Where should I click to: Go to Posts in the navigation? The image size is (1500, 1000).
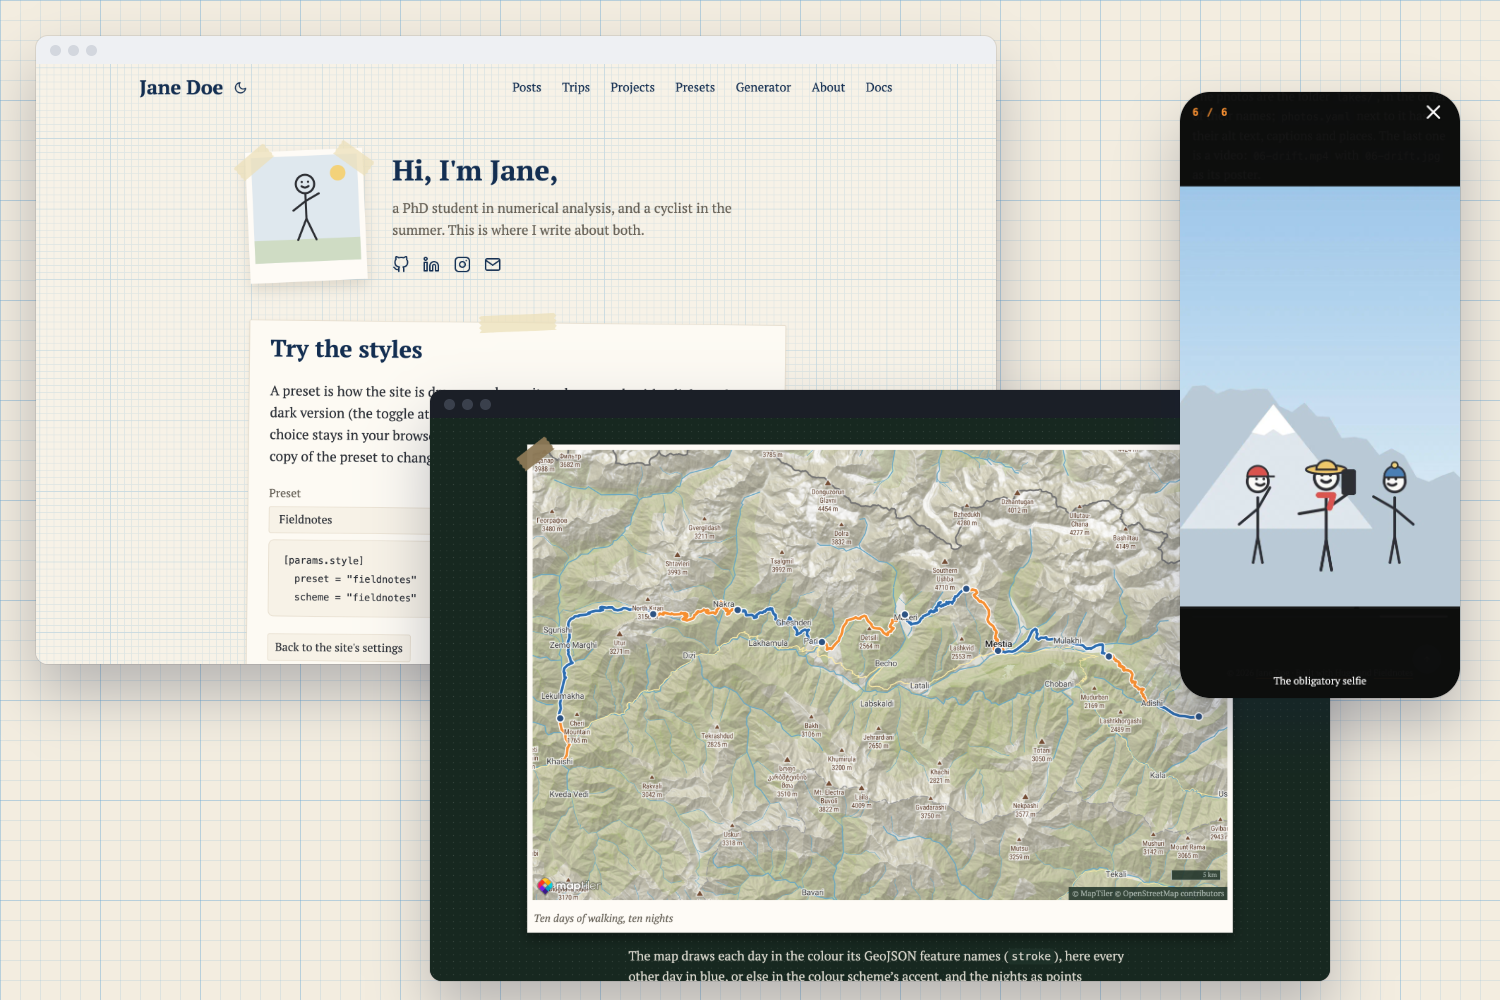coord(527,88)
